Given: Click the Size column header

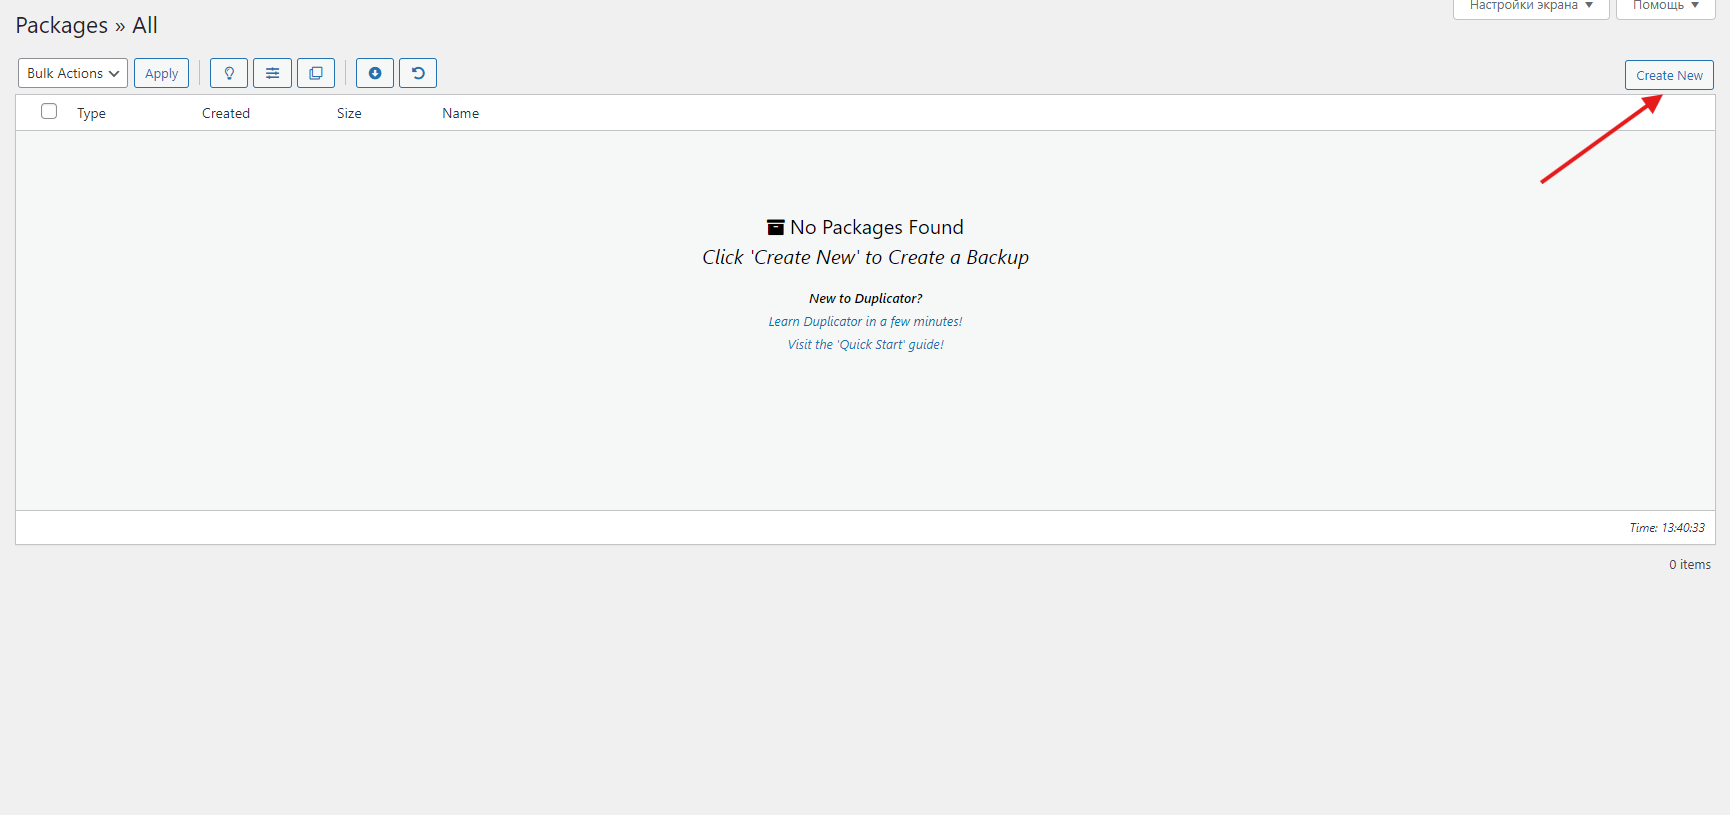Looking at the screenshot, I should [x=349, y=113].
